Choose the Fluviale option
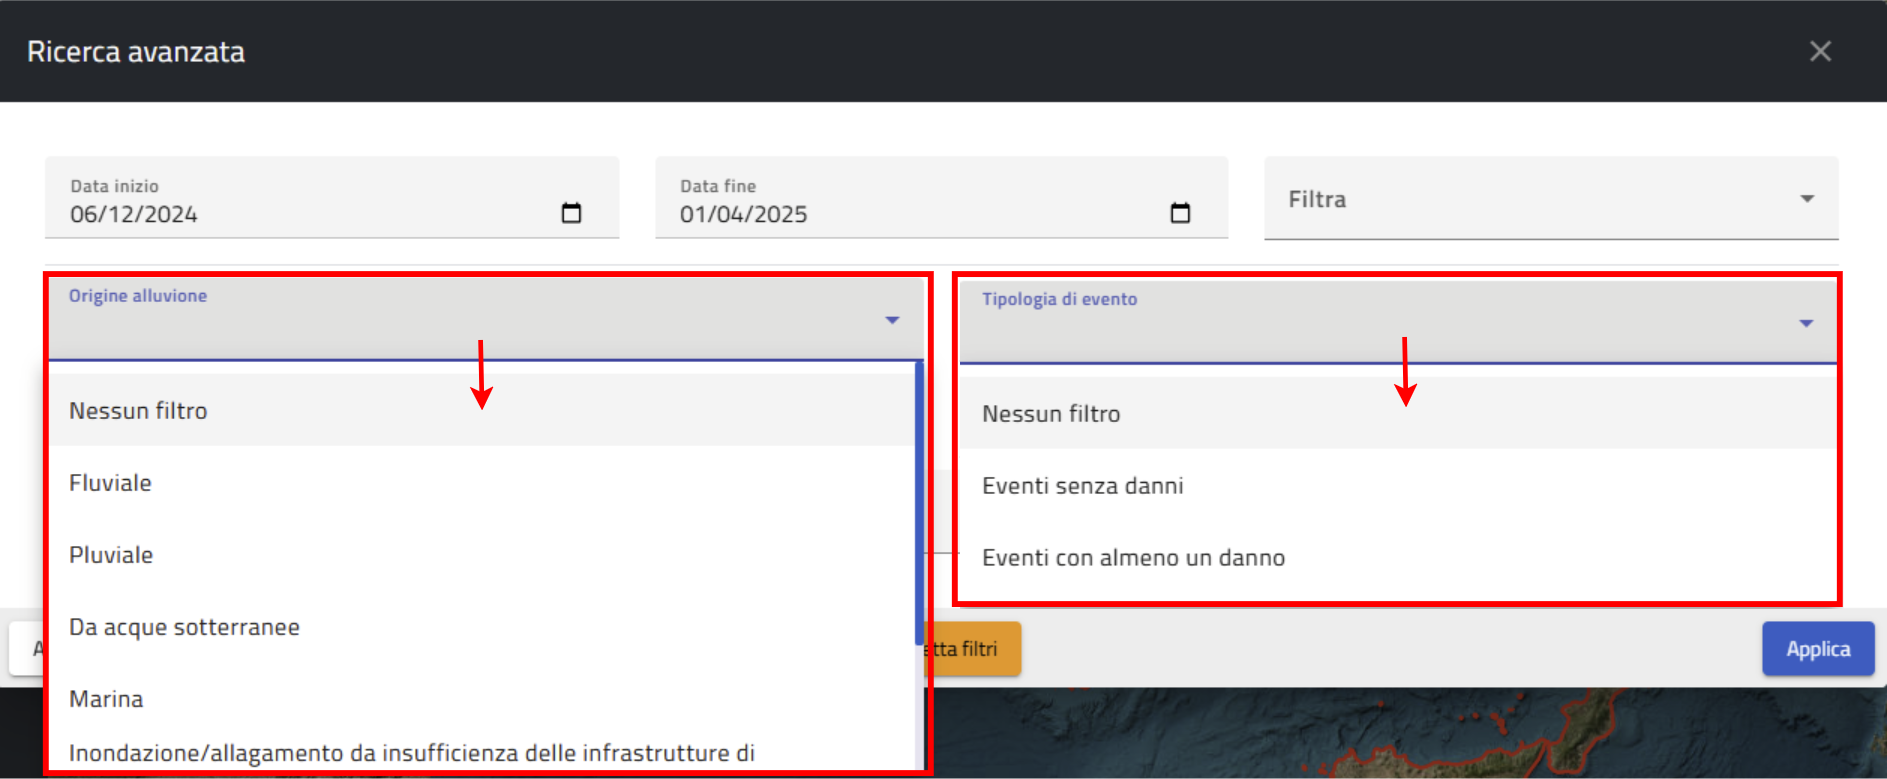 tap(110, 483)
